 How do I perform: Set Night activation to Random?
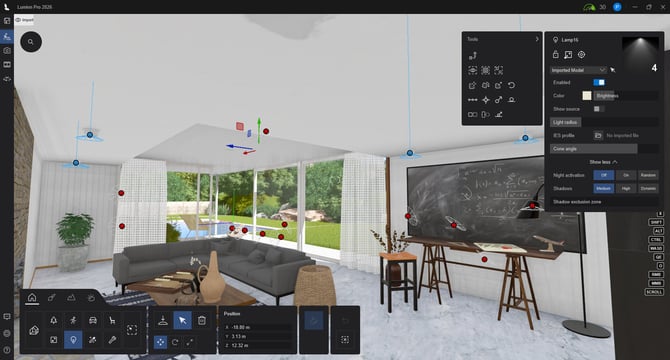coord(648,175)
